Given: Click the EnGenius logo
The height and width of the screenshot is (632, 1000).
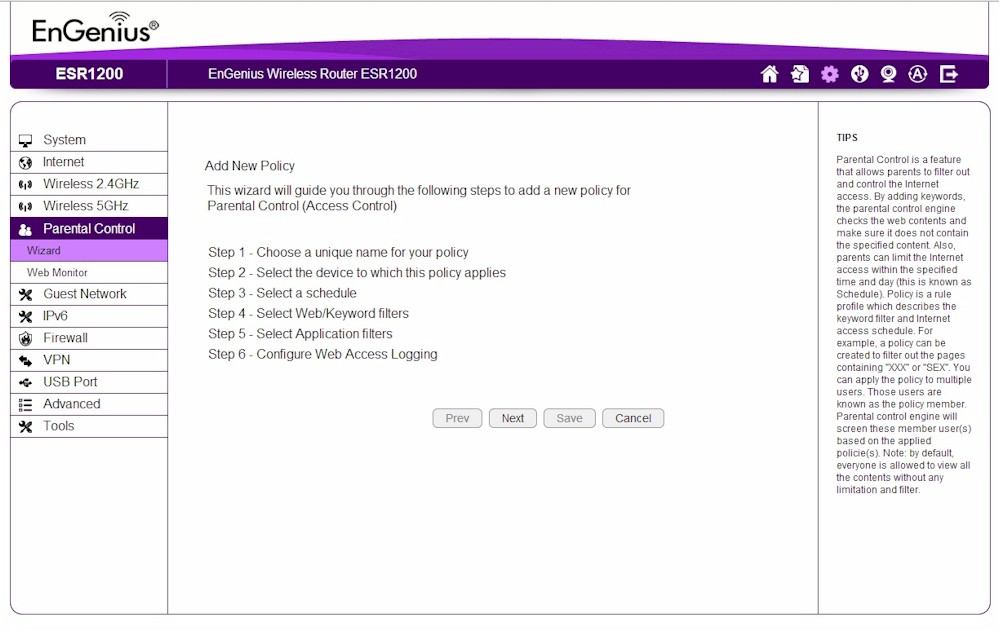Looking at the screenshot, I should 95,28.
